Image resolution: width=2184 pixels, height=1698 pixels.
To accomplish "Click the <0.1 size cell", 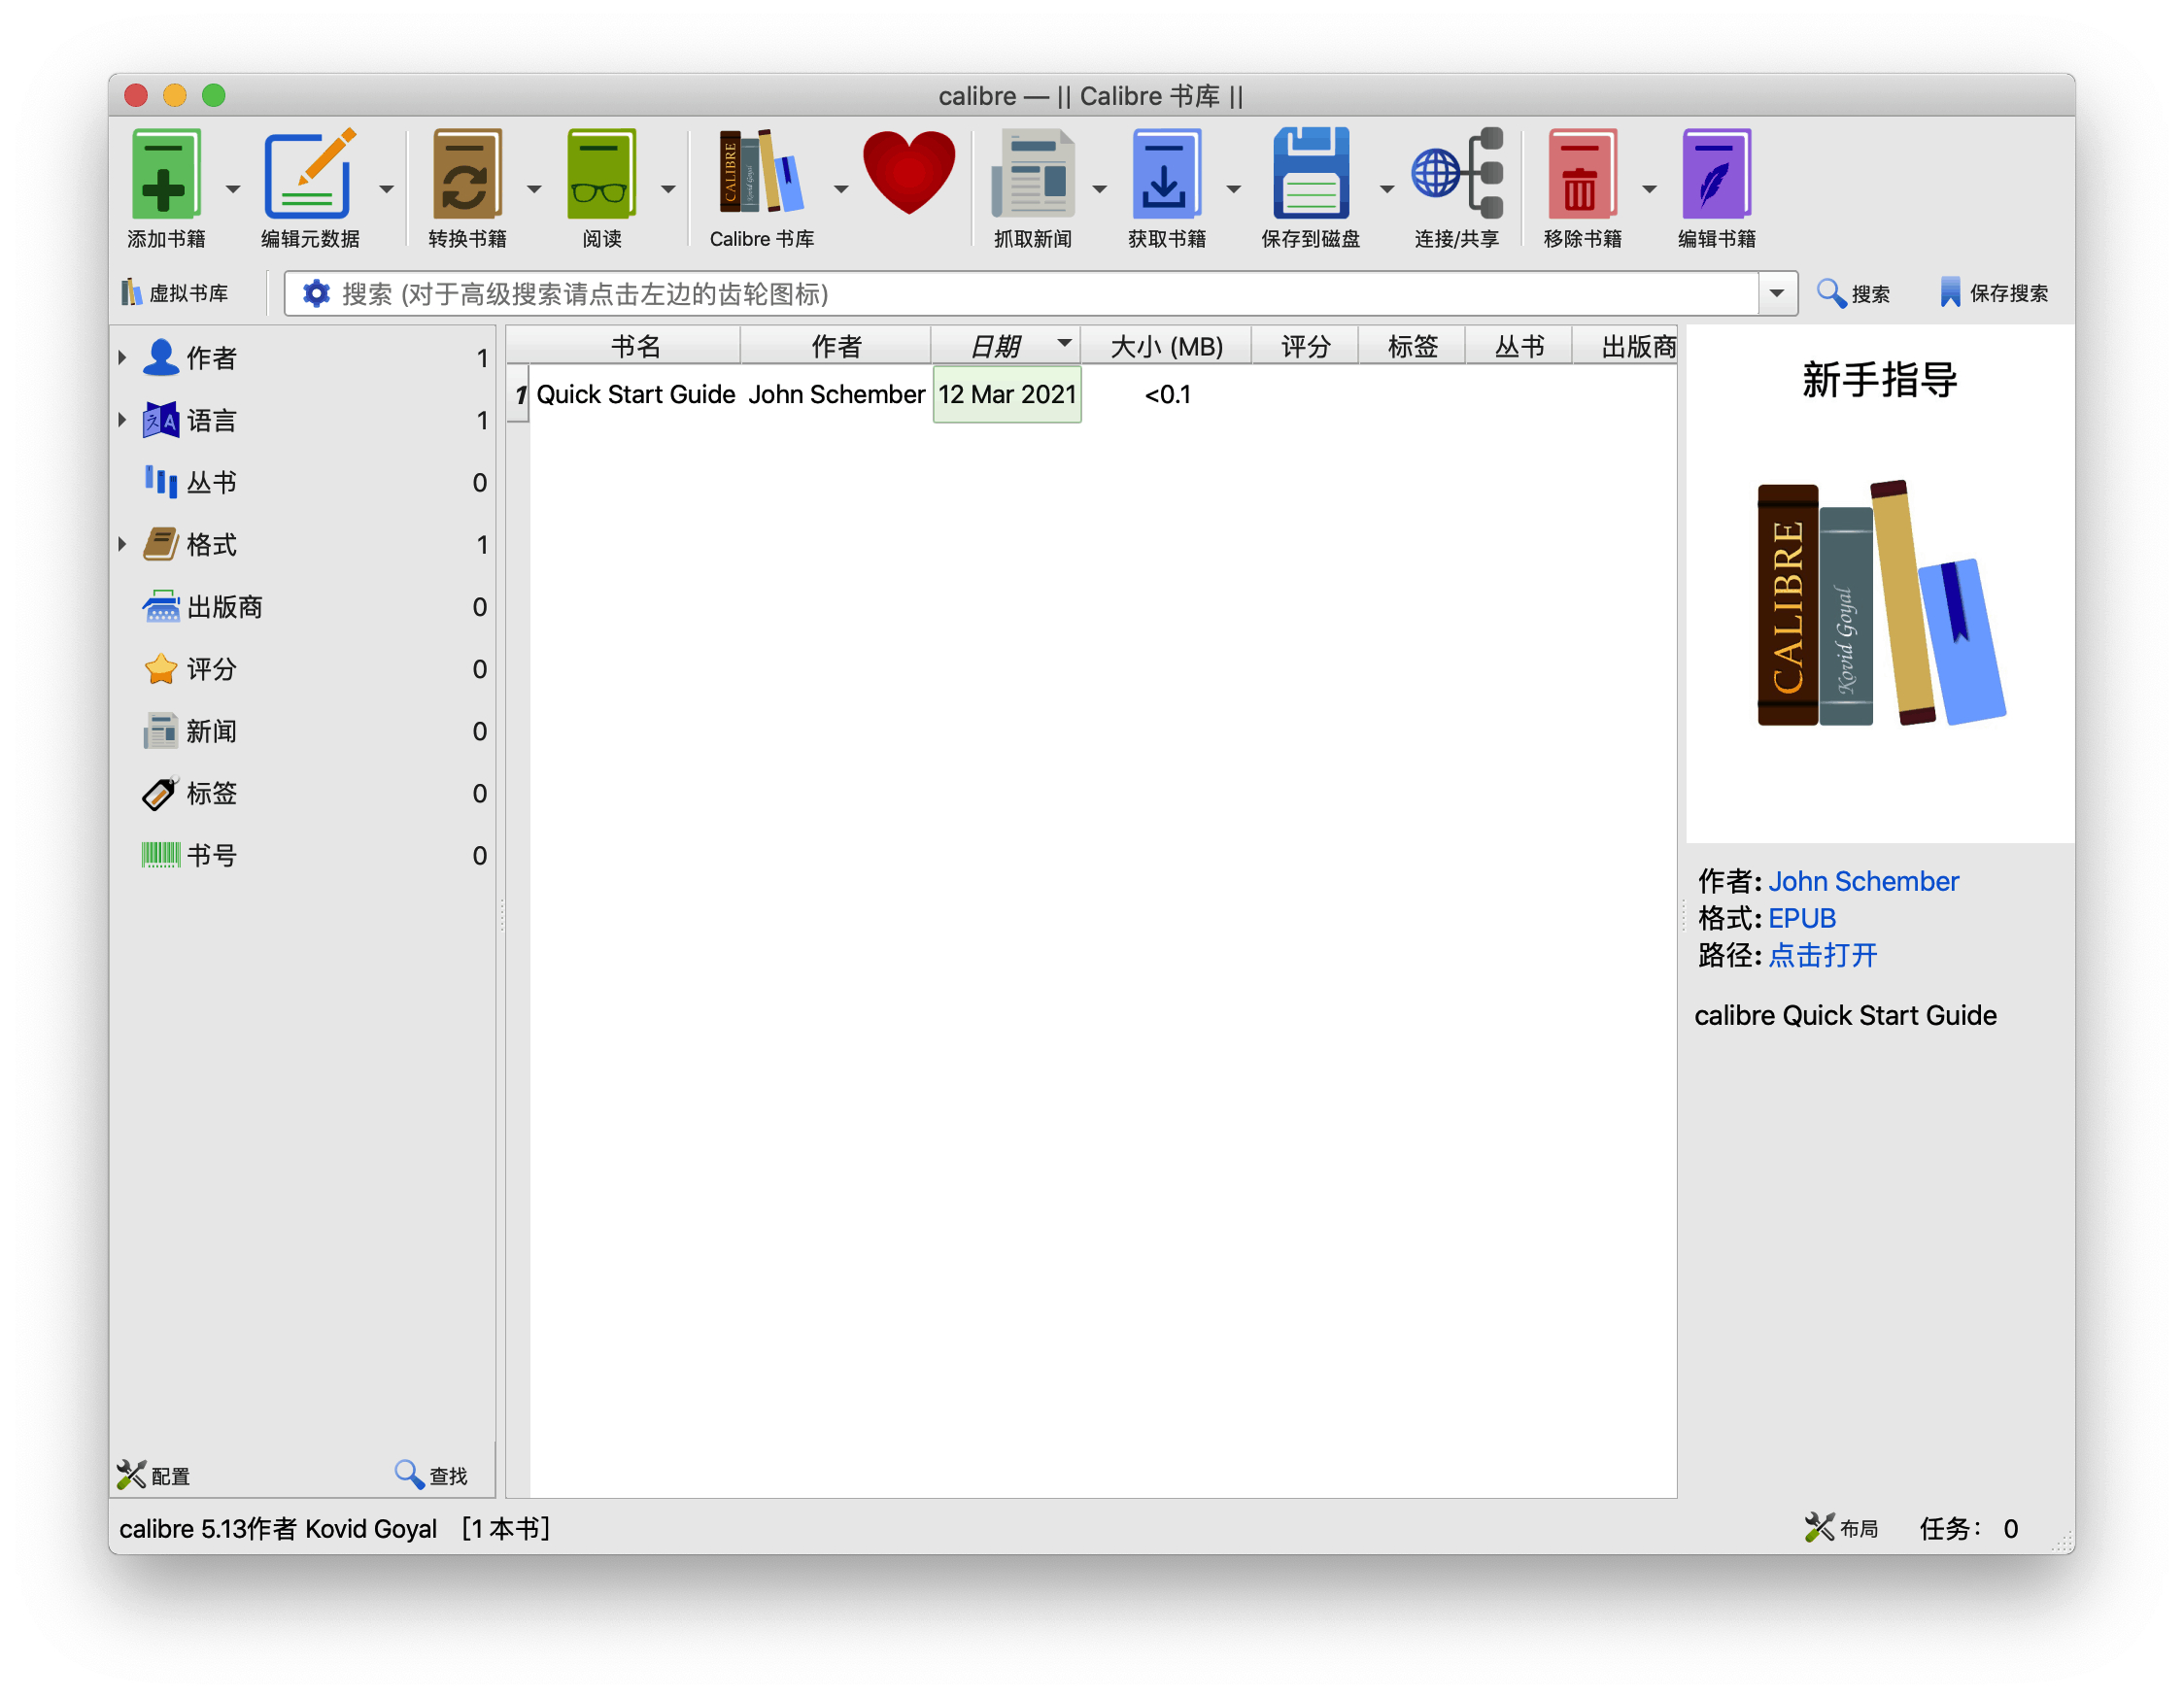I will click(1167, 394).
